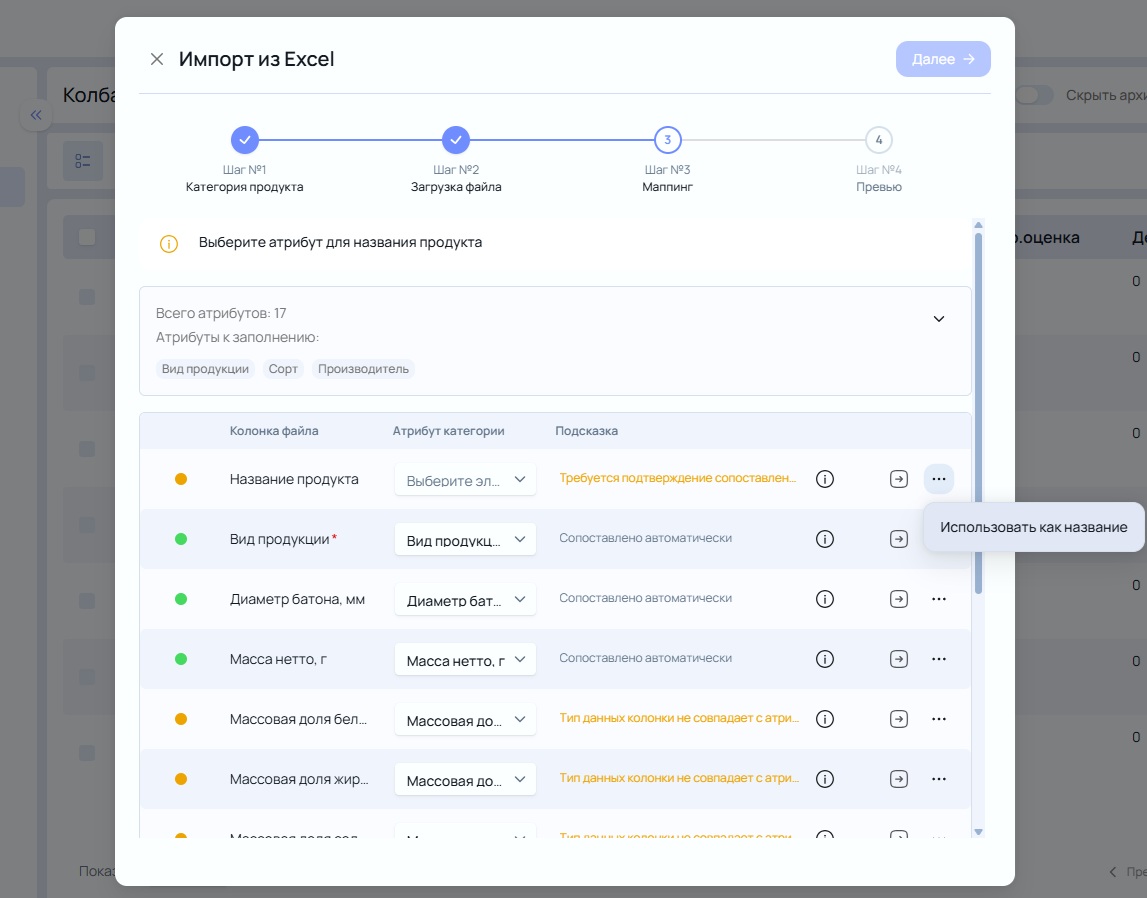This screenshot has height=898, width=1147.
Task: Click arrow-in-box icon for Массовая доля белка row
Action: pyautogui.click(x=899, y=719)
